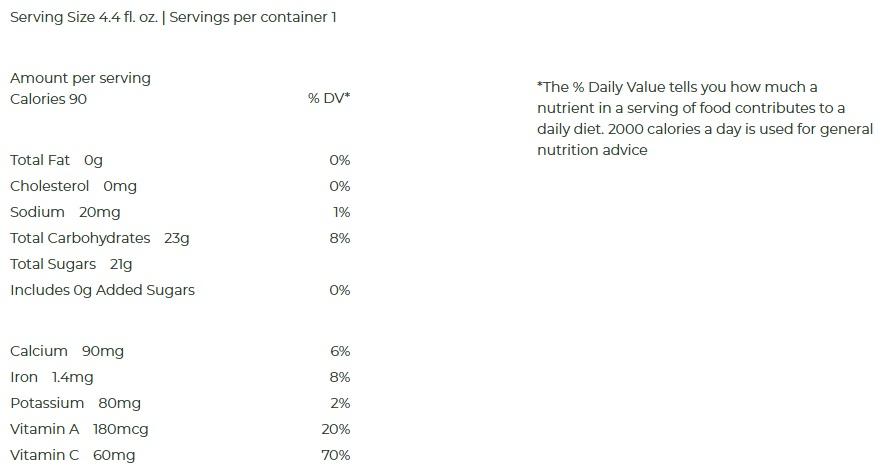The width and height of the screenshot is (890, 474).
Task: Click the Total Carbohydrates 23g row
Action: point(180,238)
